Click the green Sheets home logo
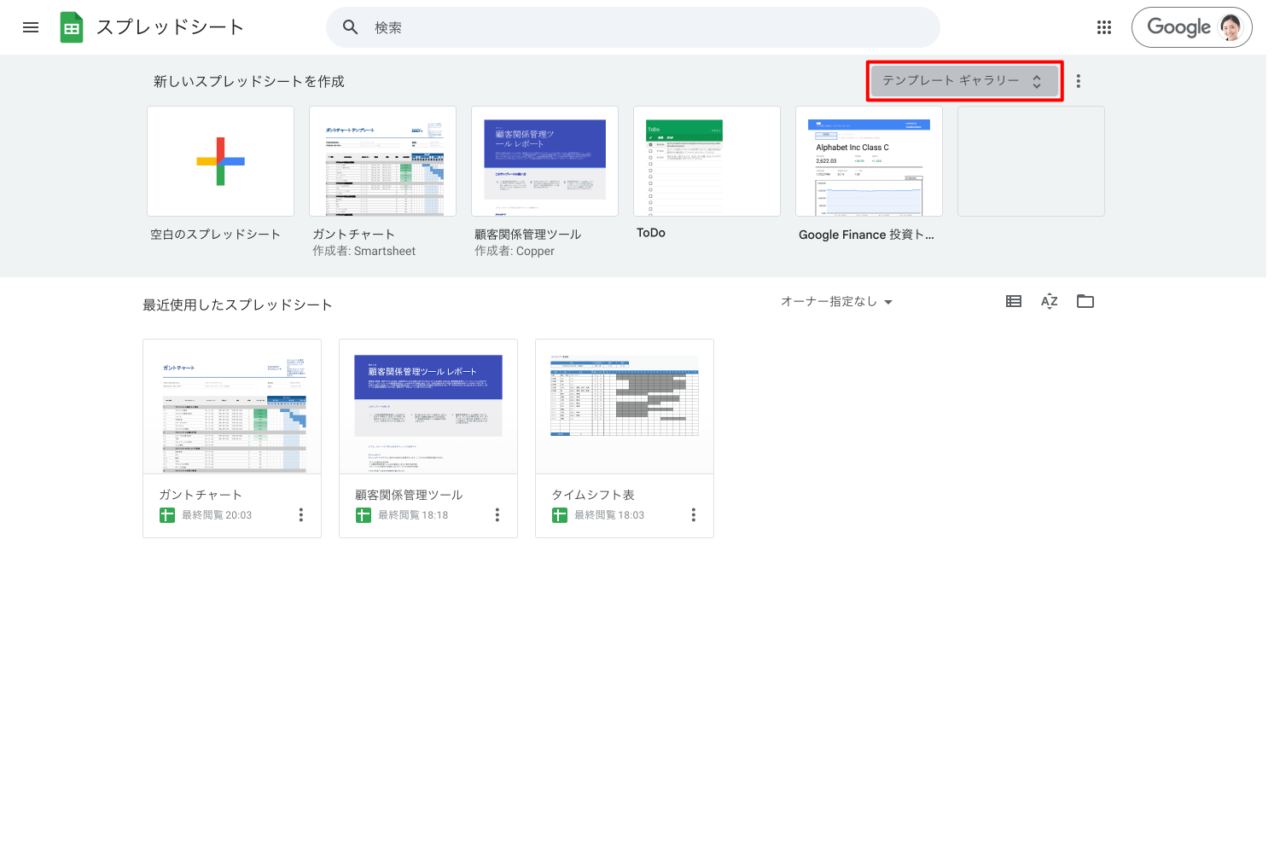Screen dimensions: 1280x853 [x=72, y=27]
